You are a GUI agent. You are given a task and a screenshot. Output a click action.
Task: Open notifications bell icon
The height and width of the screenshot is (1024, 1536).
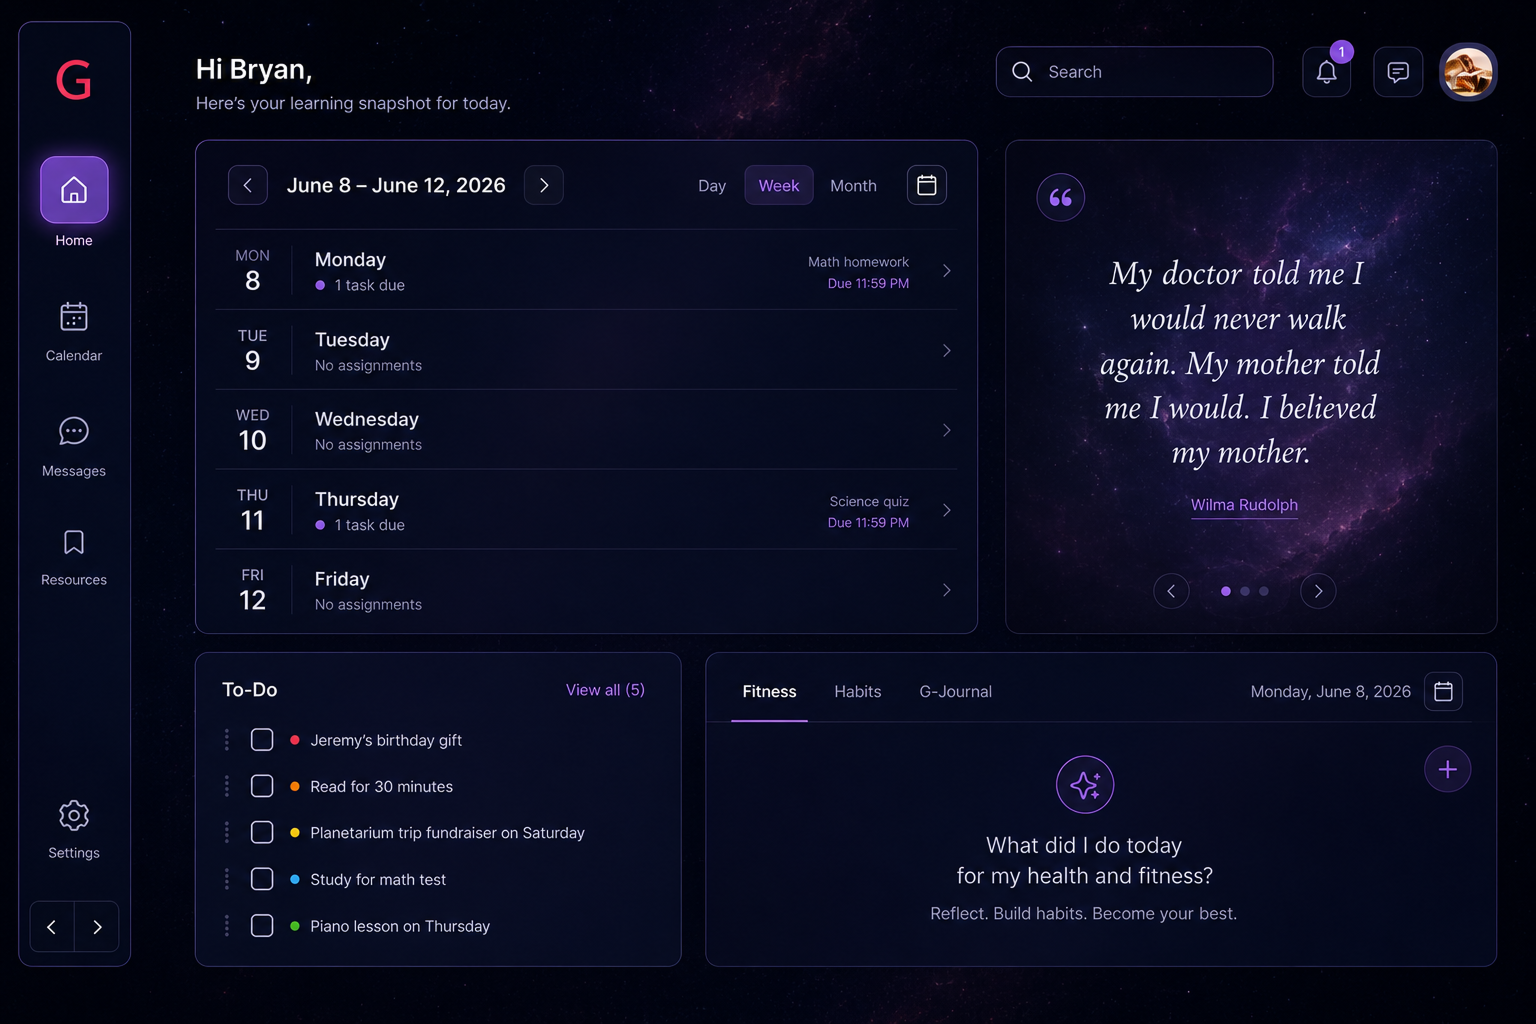point(1327,72)
